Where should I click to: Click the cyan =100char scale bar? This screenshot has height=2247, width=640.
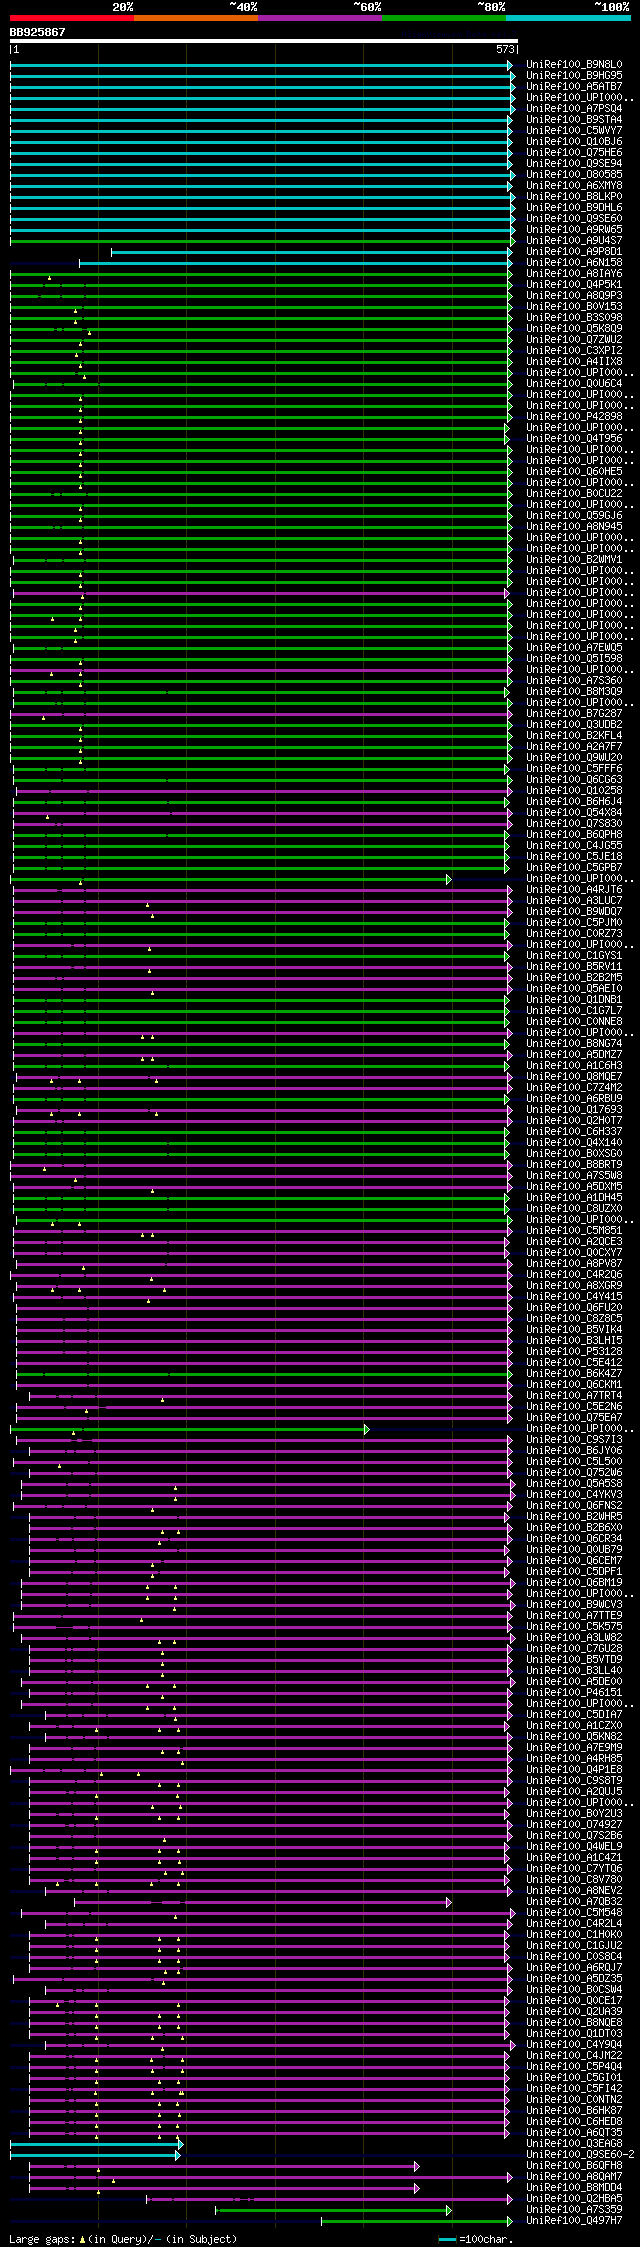[x=447, y=2239]
